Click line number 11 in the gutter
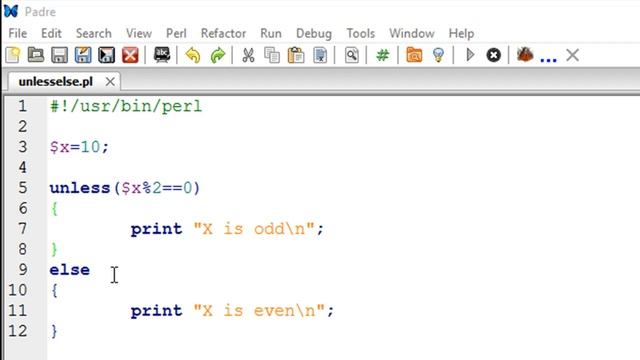 pyautogui.click(x=18, y=311)
